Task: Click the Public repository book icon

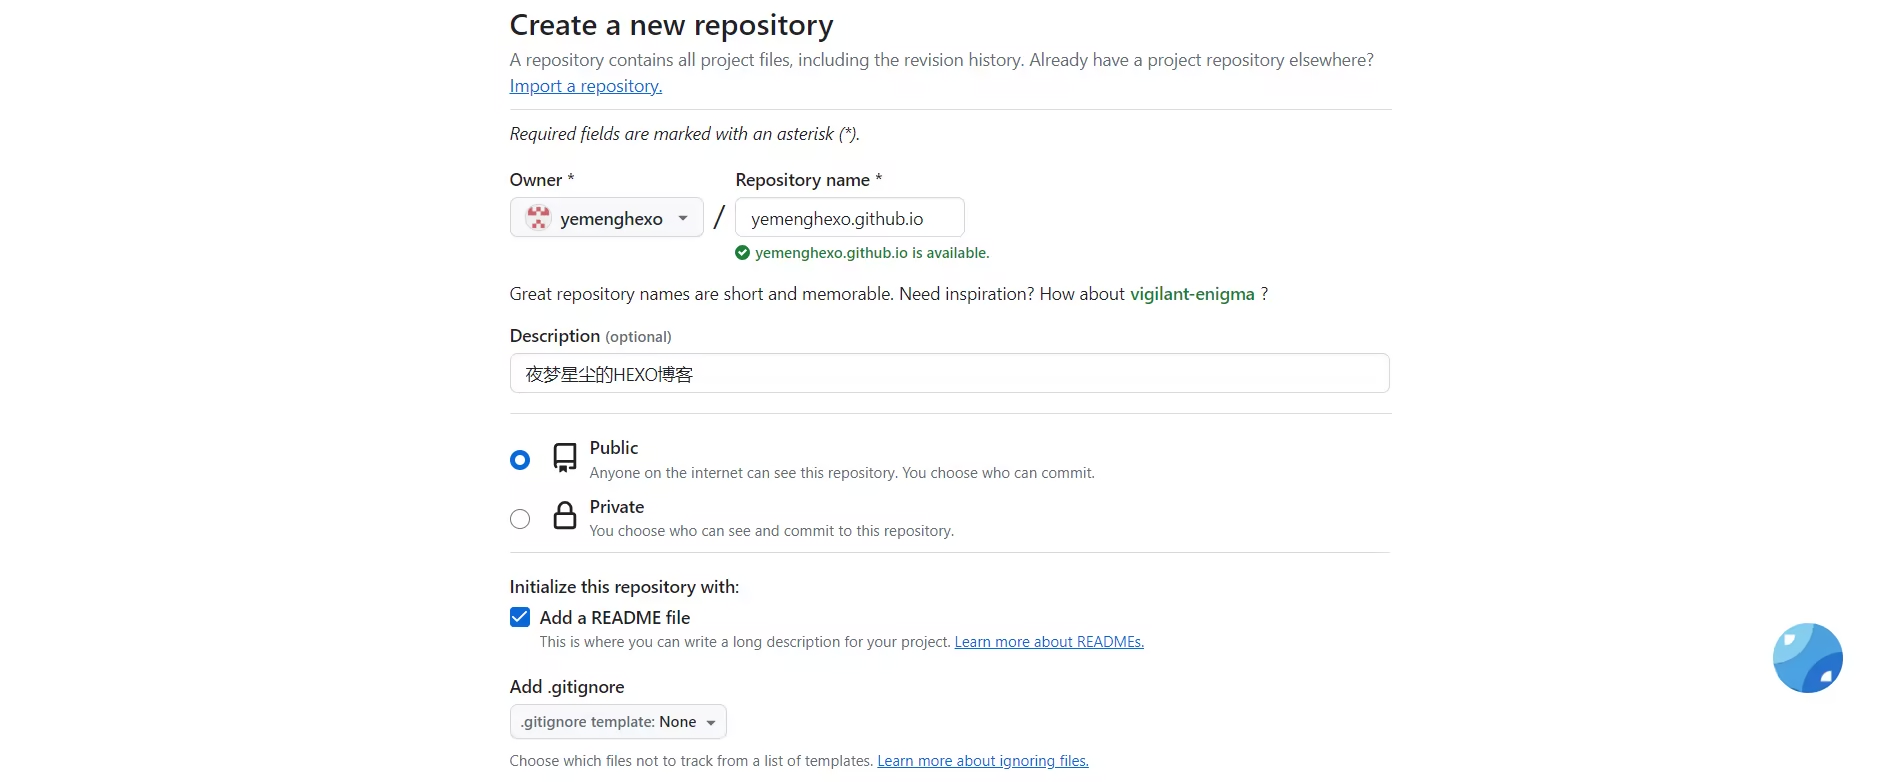Action: pos(565,458)
